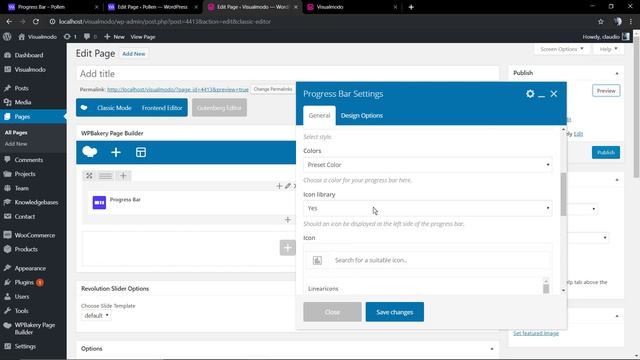Edit column with pencil icon
640x360 pixels.
click(x=288, y=186)
